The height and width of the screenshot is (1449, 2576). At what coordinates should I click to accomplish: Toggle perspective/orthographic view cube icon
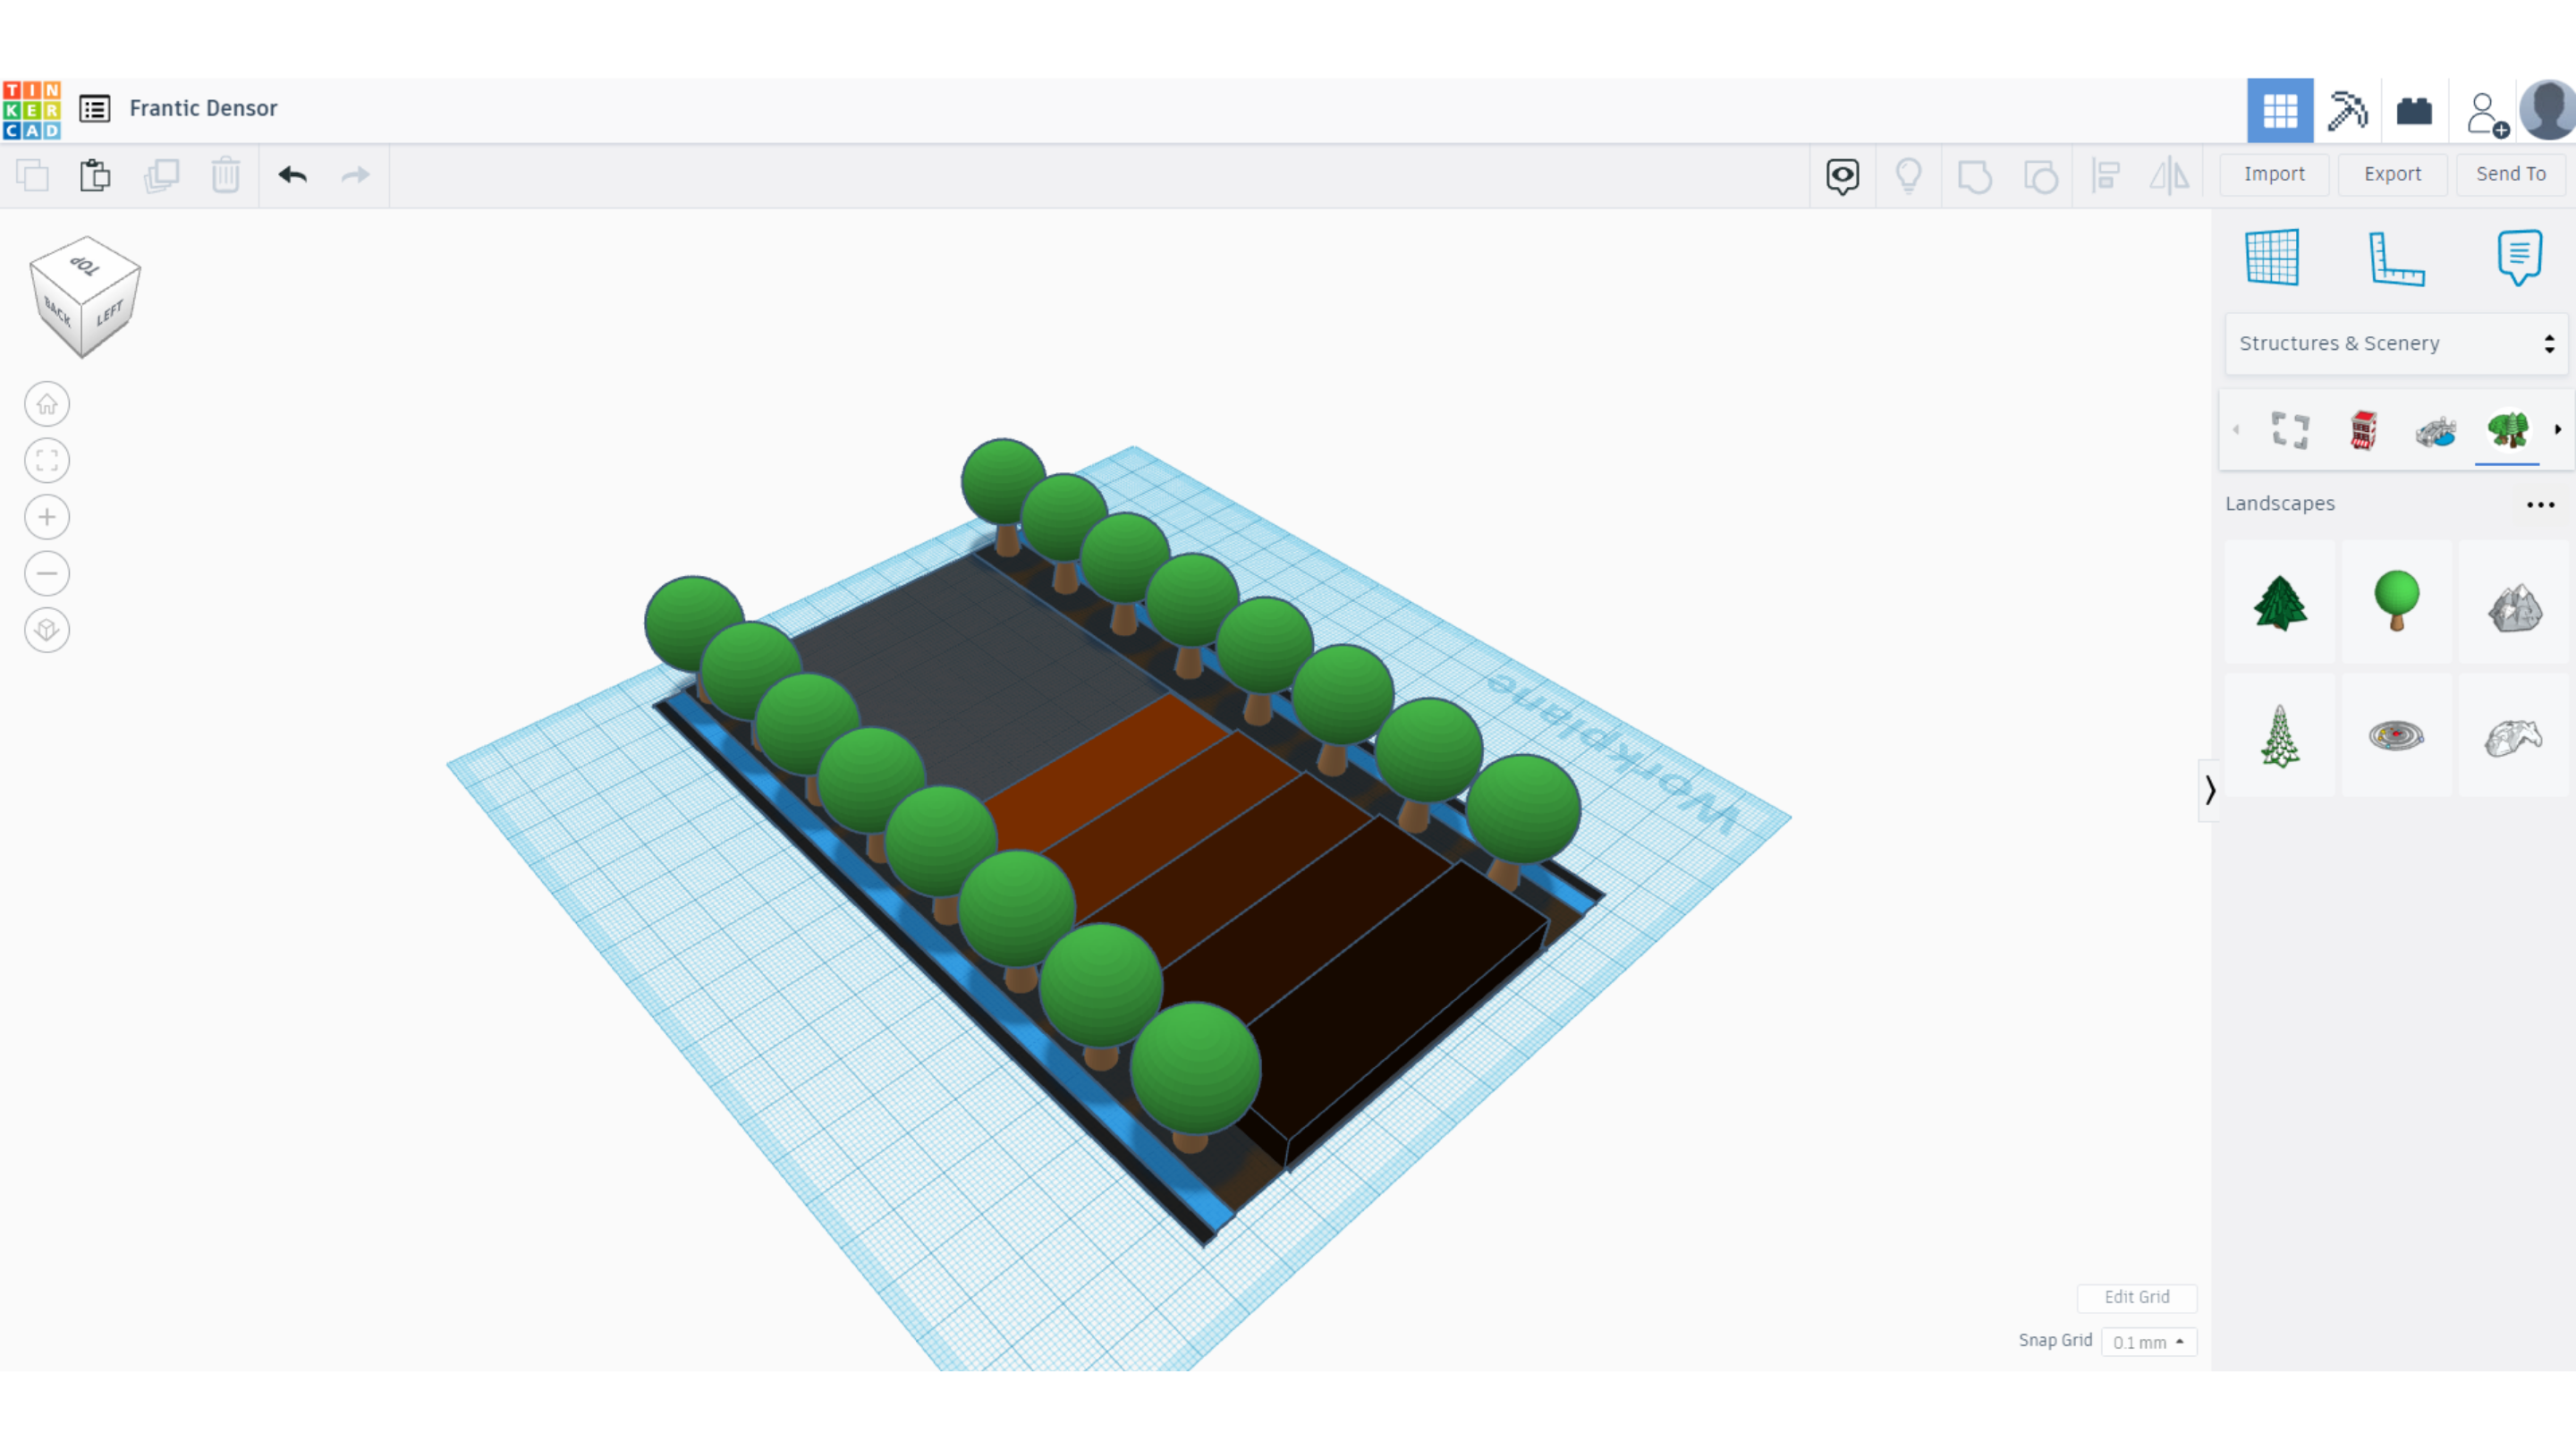[x=47, y=630]
